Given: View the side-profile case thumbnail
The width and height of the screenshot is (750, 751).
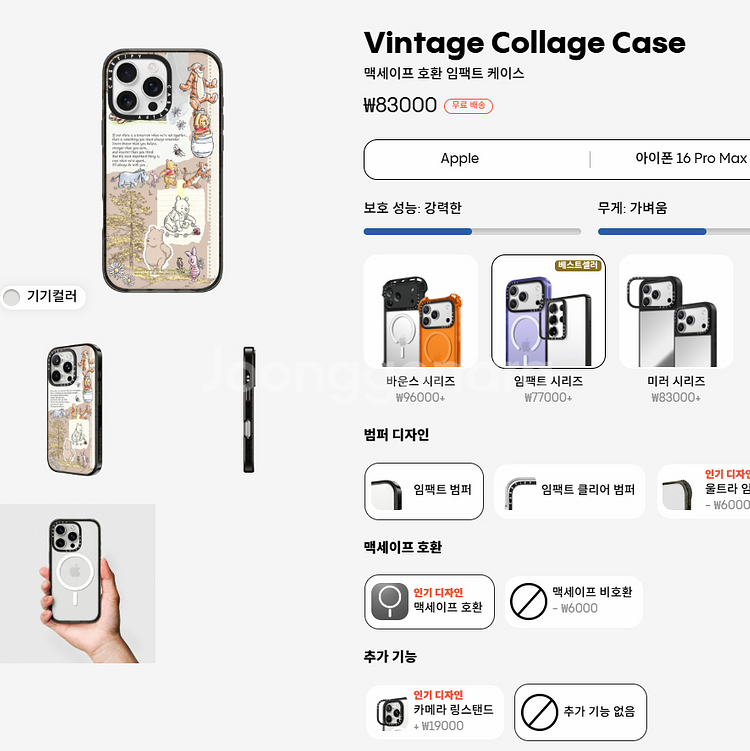Looking at the screenshot, I should 249,410.
